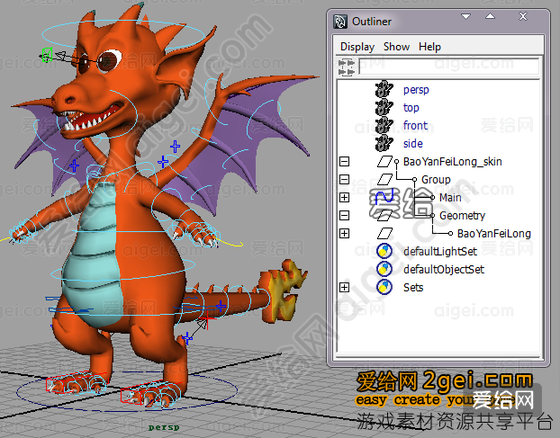
Task: Select defaultObjectSet in the Outliner
Action: click(x=444, y=269)
